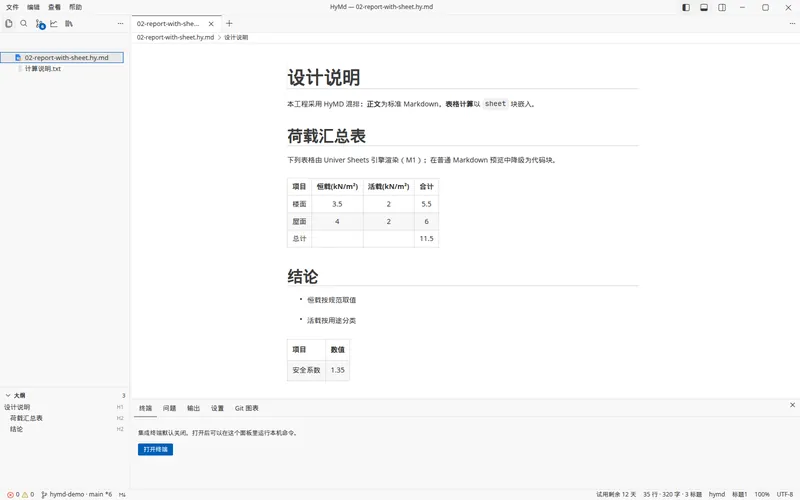Open sidebar more actions ellipsis
Screen dimensions: 800x500
(120, 23)
